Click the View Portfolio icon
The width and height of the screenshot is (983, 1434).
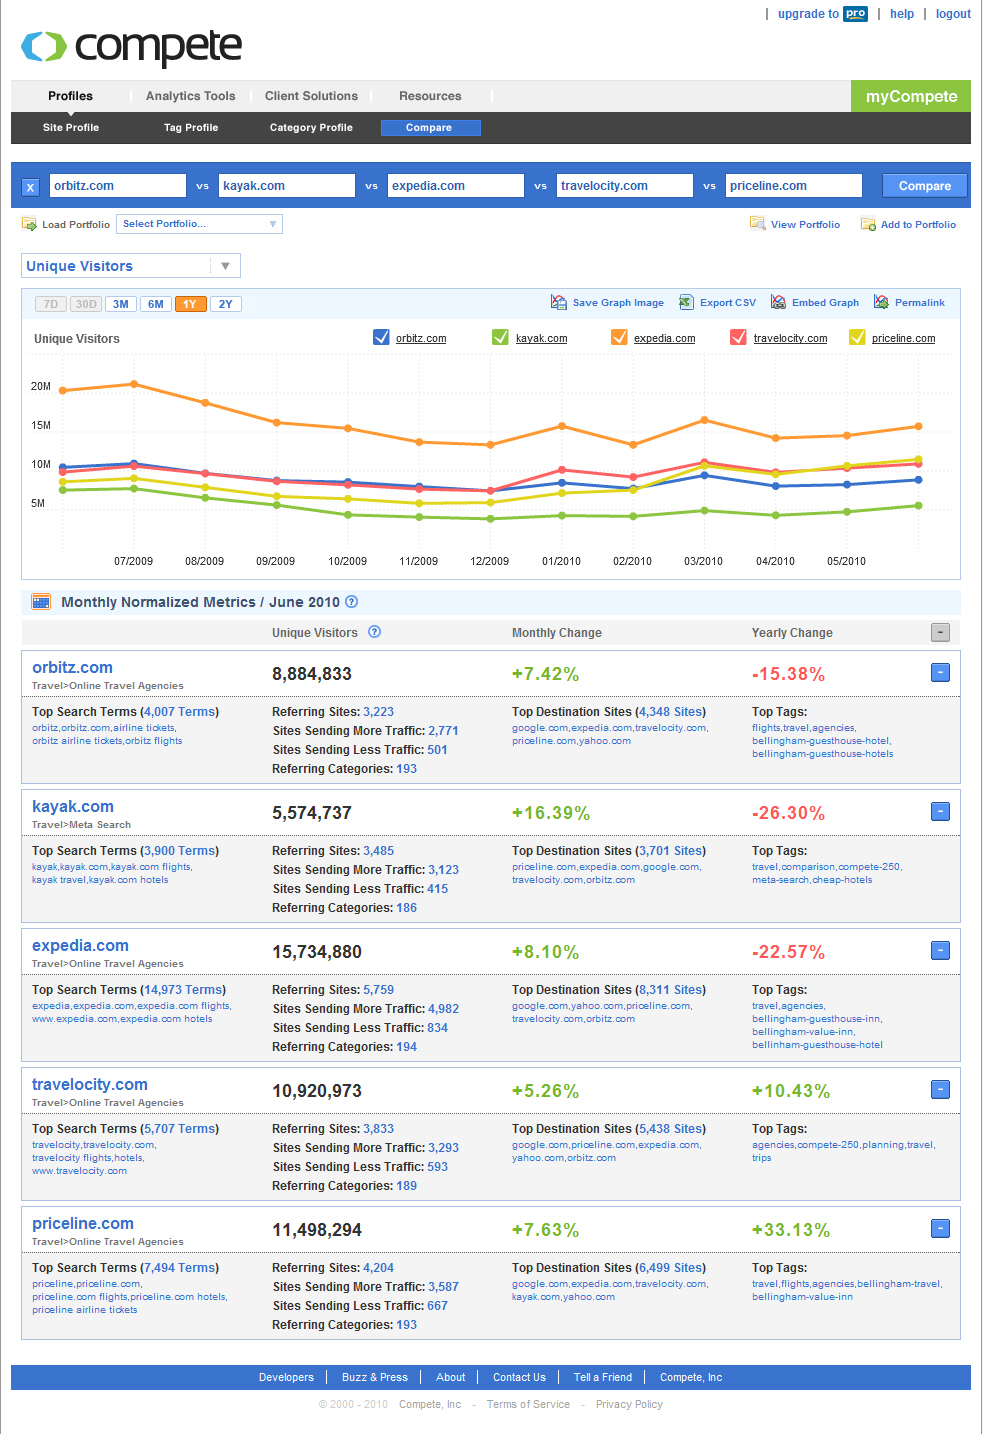pyautogui.click(x=758, y=224)
